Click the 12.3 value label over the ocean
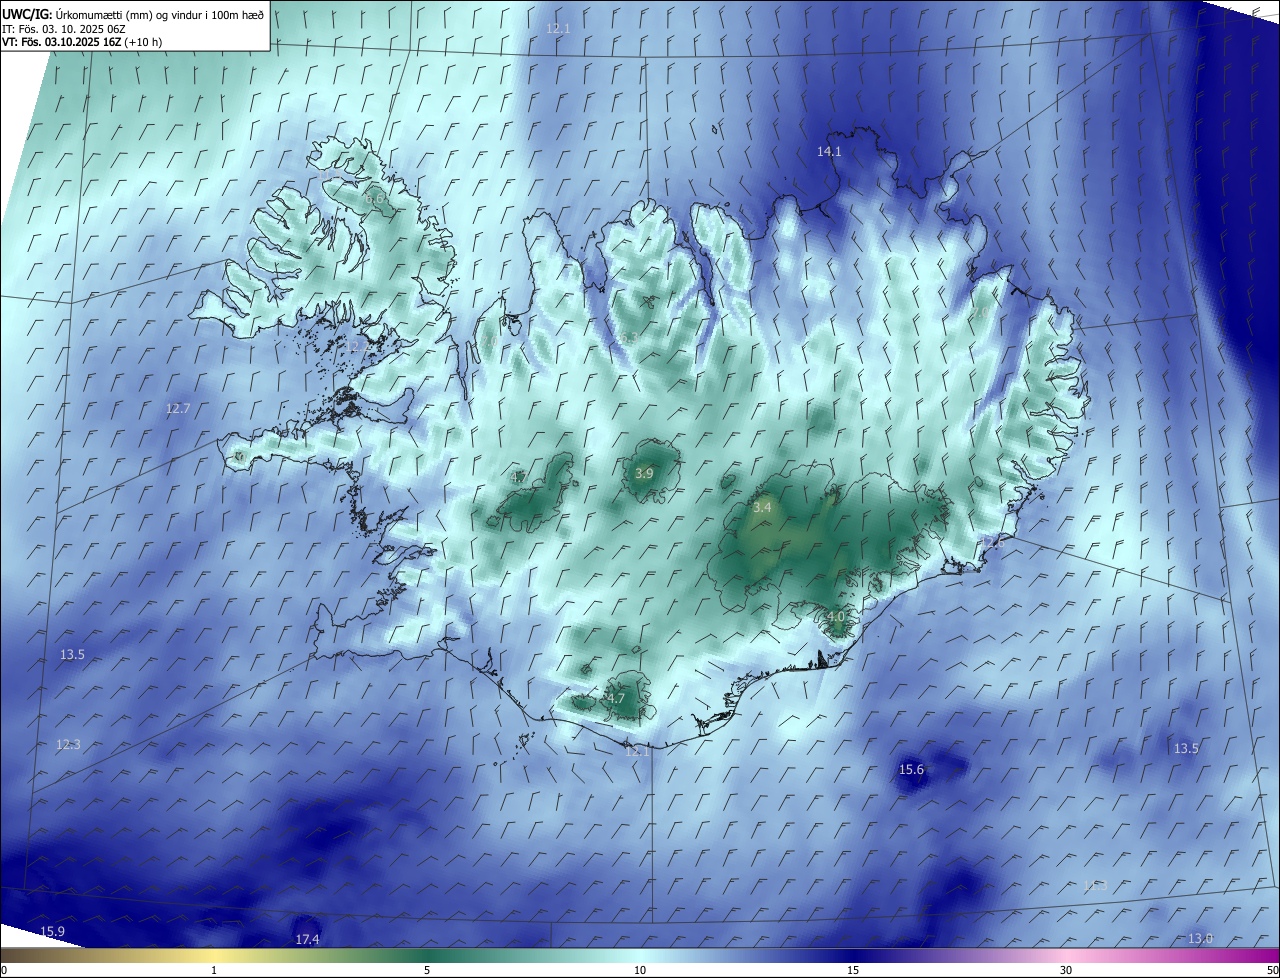 click(x=68, y=744)
